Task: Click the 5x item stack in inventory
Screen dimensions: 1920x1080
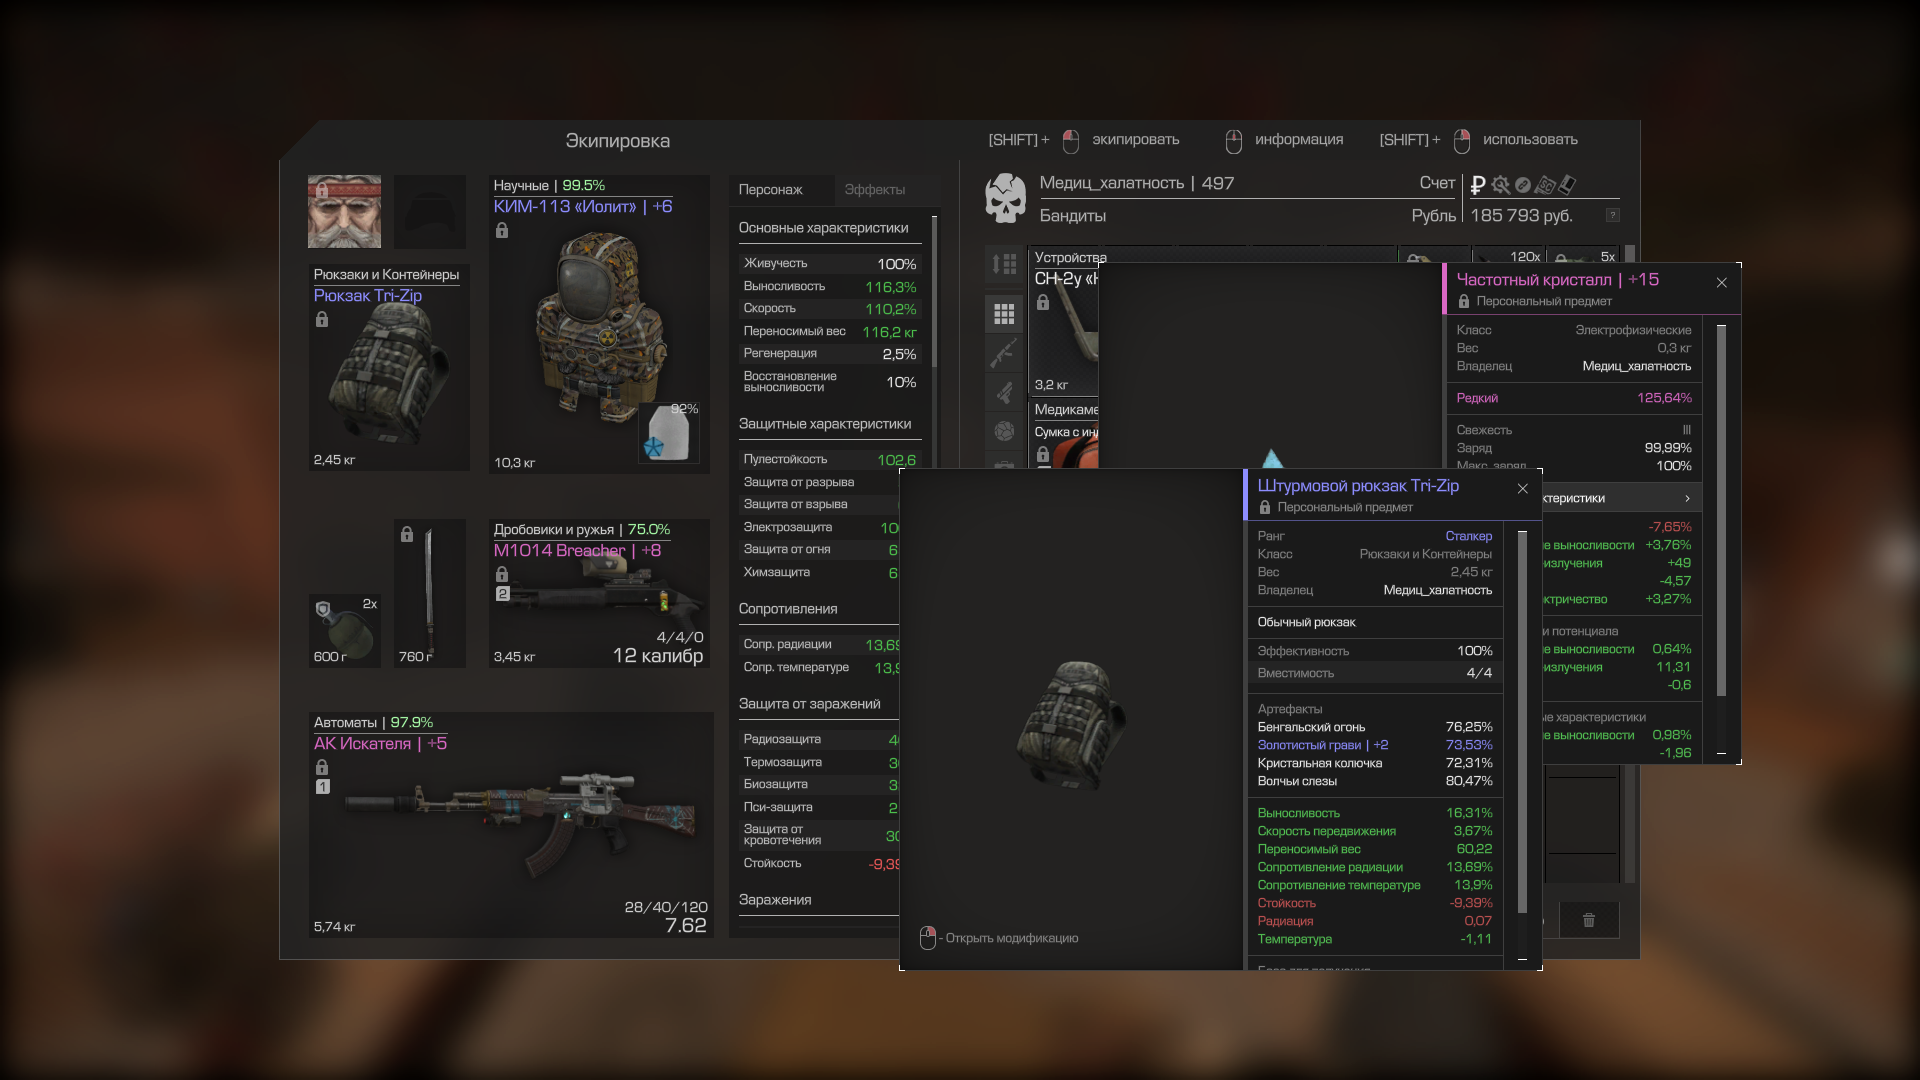Action: click(x=1583, y=256)
